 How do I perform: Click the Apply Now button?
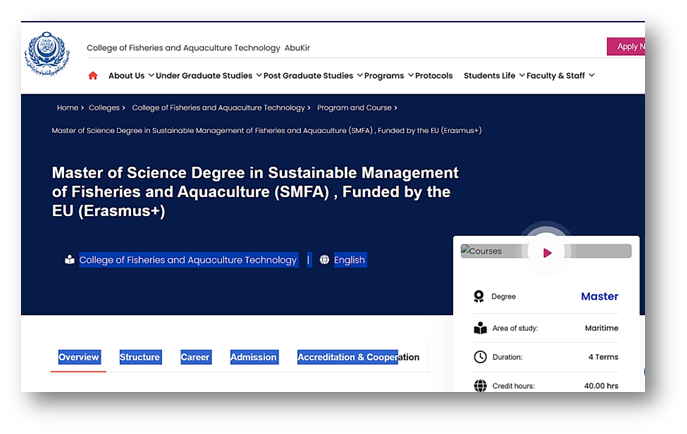[627, 46]
